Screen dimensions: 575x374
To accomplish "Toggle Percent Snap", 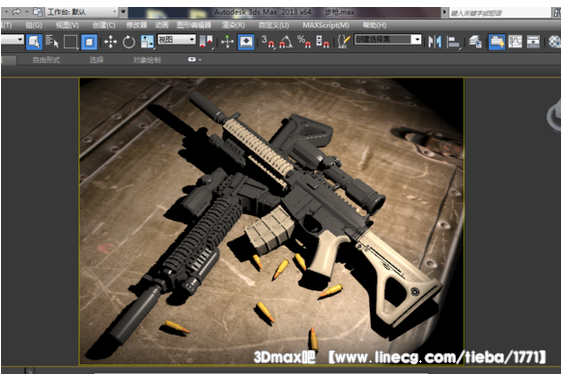I will point(304,42).
